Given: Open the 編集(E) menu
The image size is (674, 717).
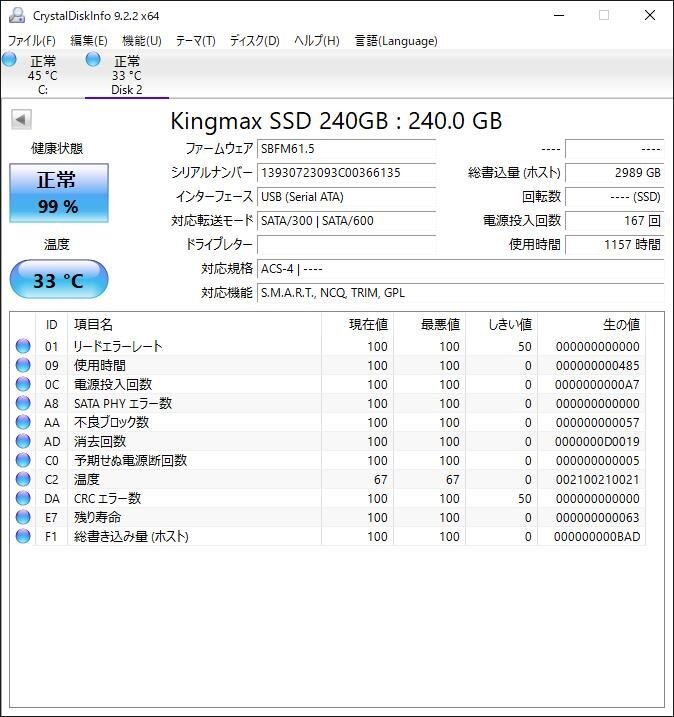Looking at the screenshot, I should 89,41.
